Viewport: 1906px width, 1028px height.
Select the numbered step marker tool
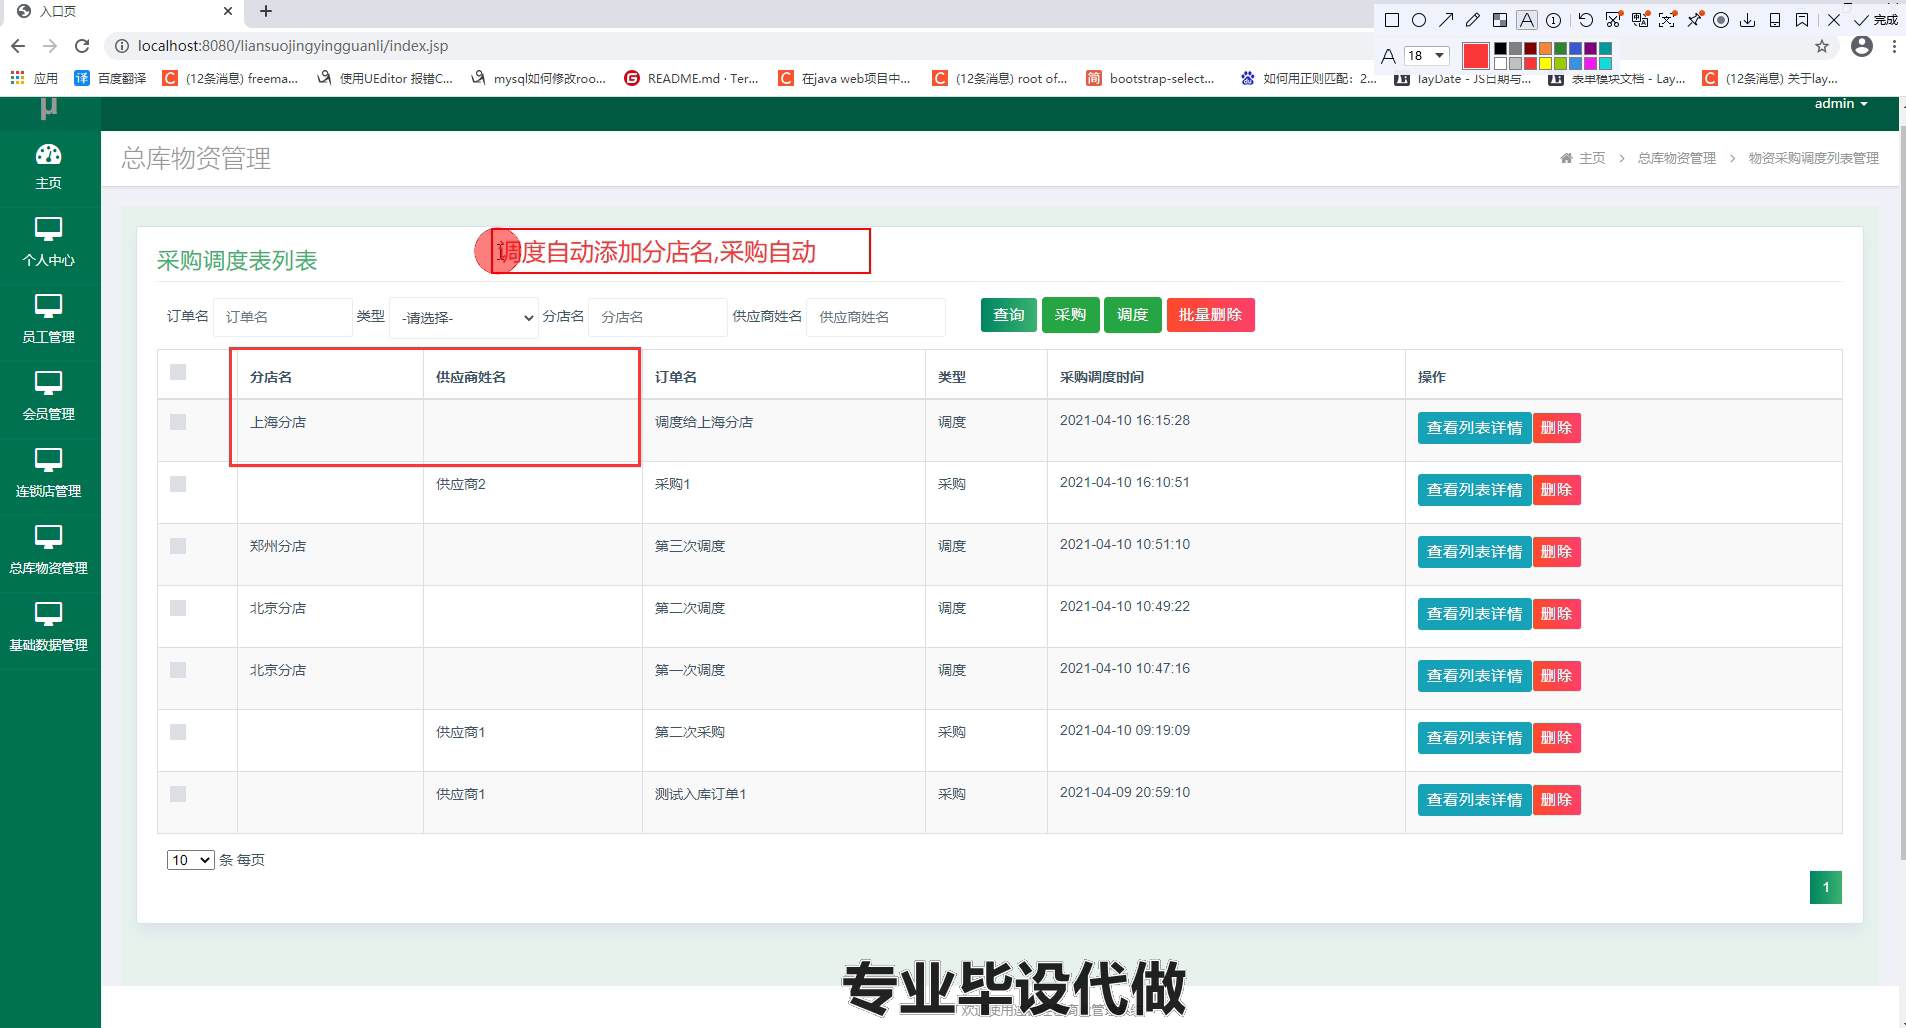1553,20
